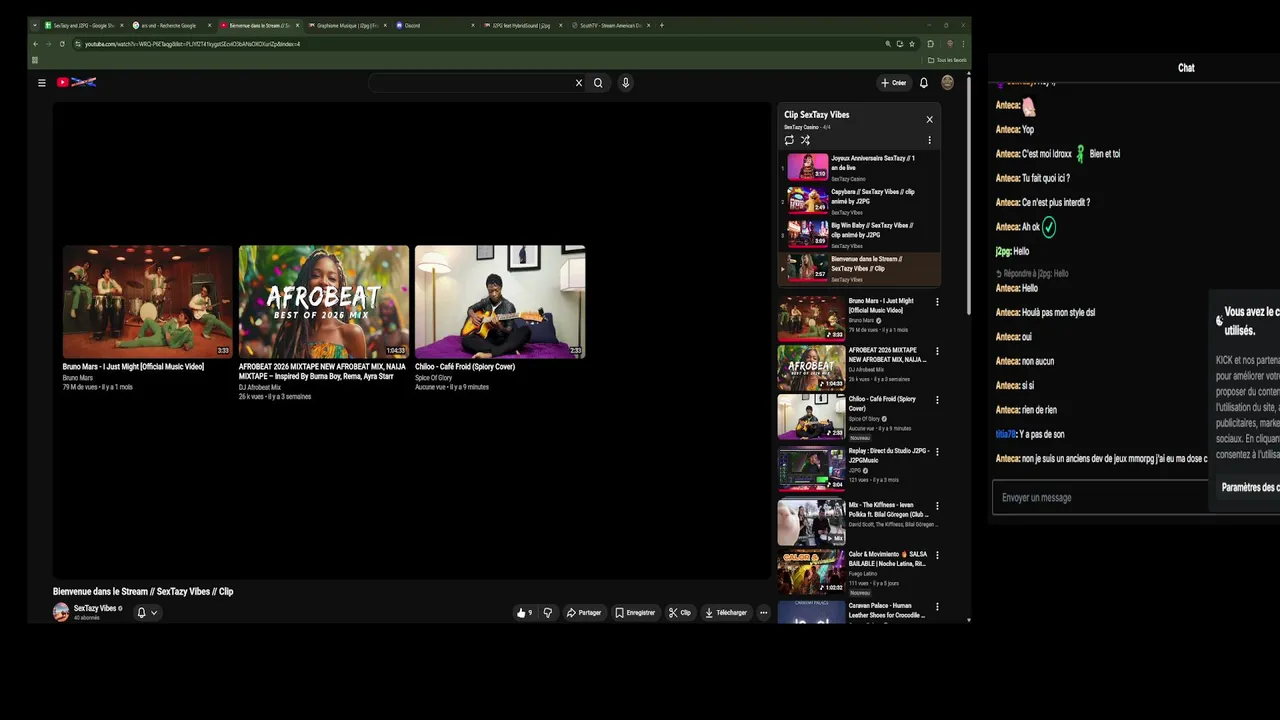Open the SexTazy Vibes channel avatar
Viewport: 1280px width, 720px height.
tap(61, 612)
